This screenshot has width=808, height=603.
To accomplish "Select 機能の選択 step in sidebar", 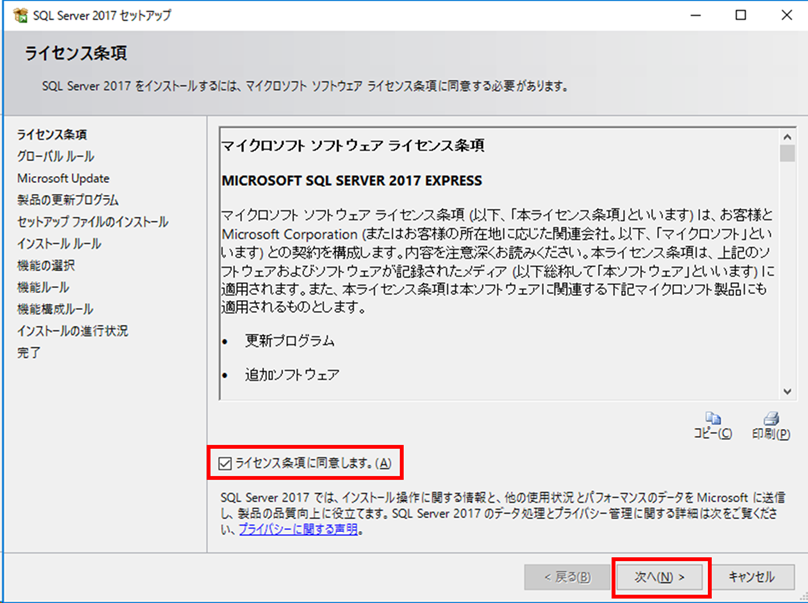I will pos(46,265).
